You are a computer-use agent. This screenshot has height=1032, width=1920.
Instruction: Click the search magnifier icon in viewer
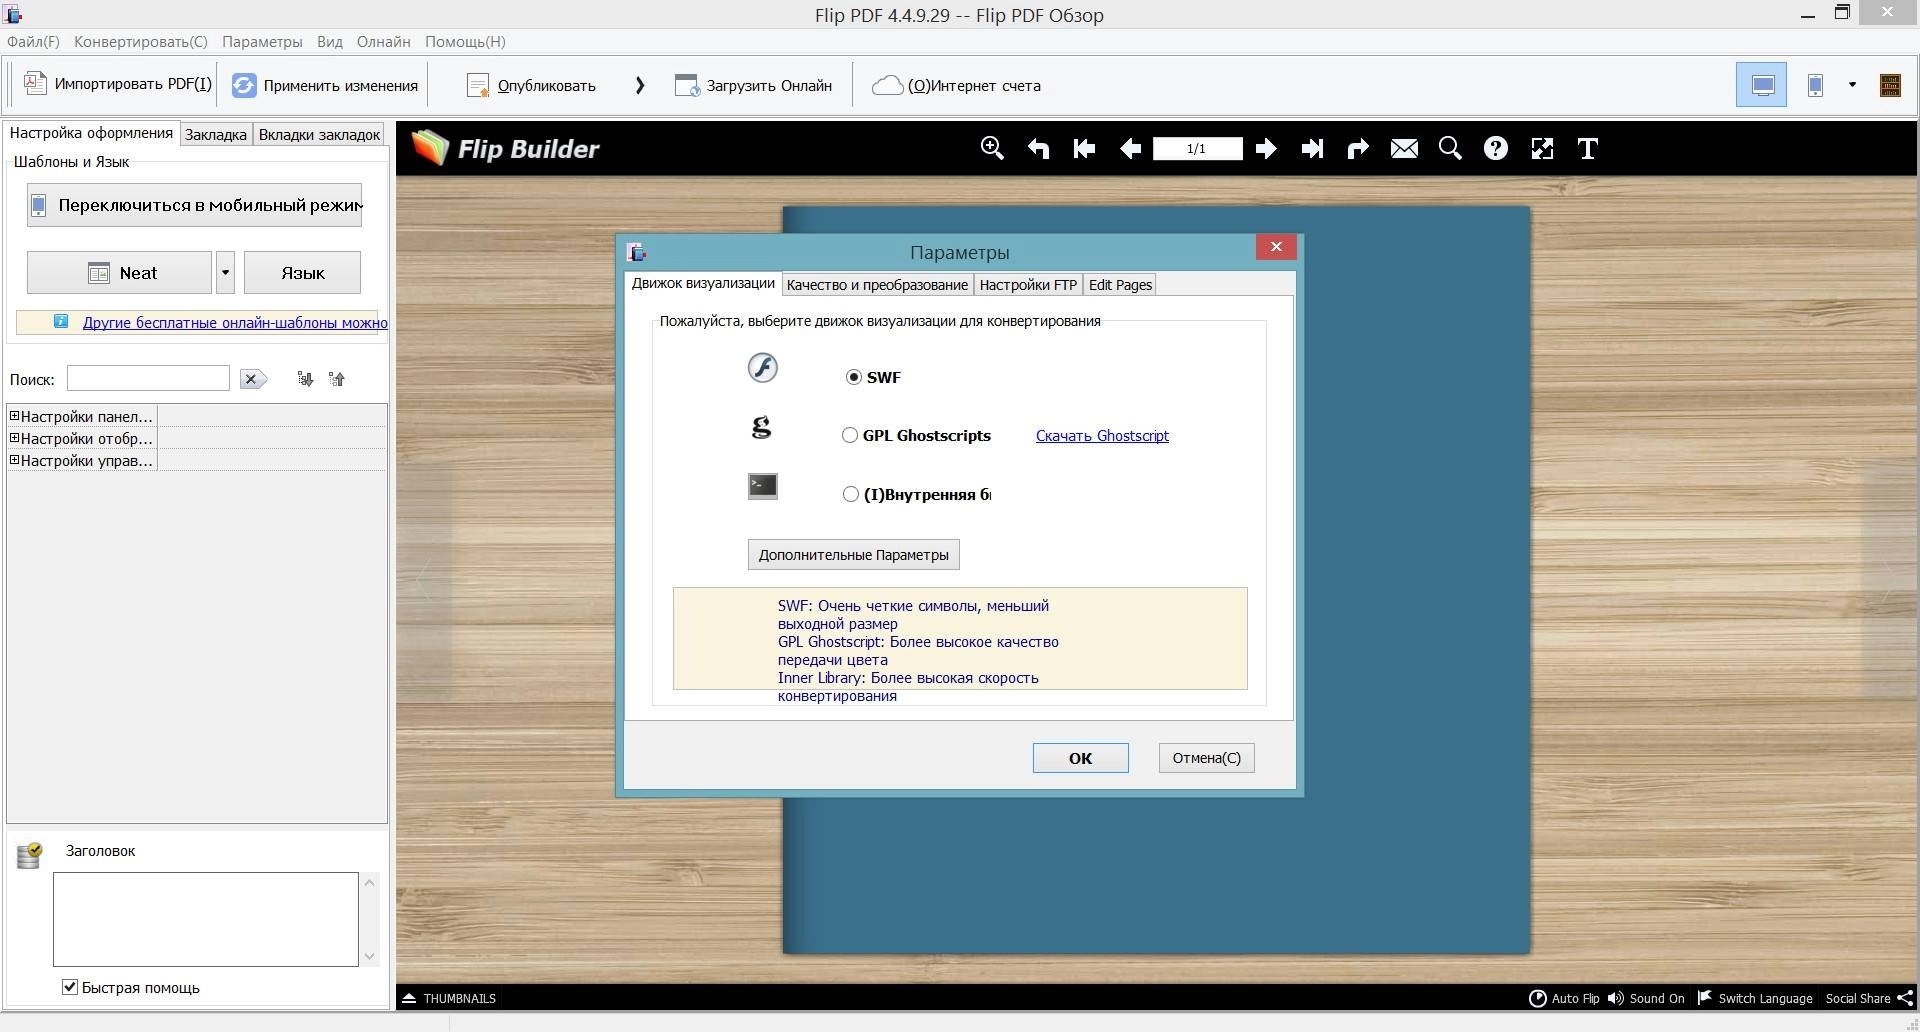click(1450, 148)
